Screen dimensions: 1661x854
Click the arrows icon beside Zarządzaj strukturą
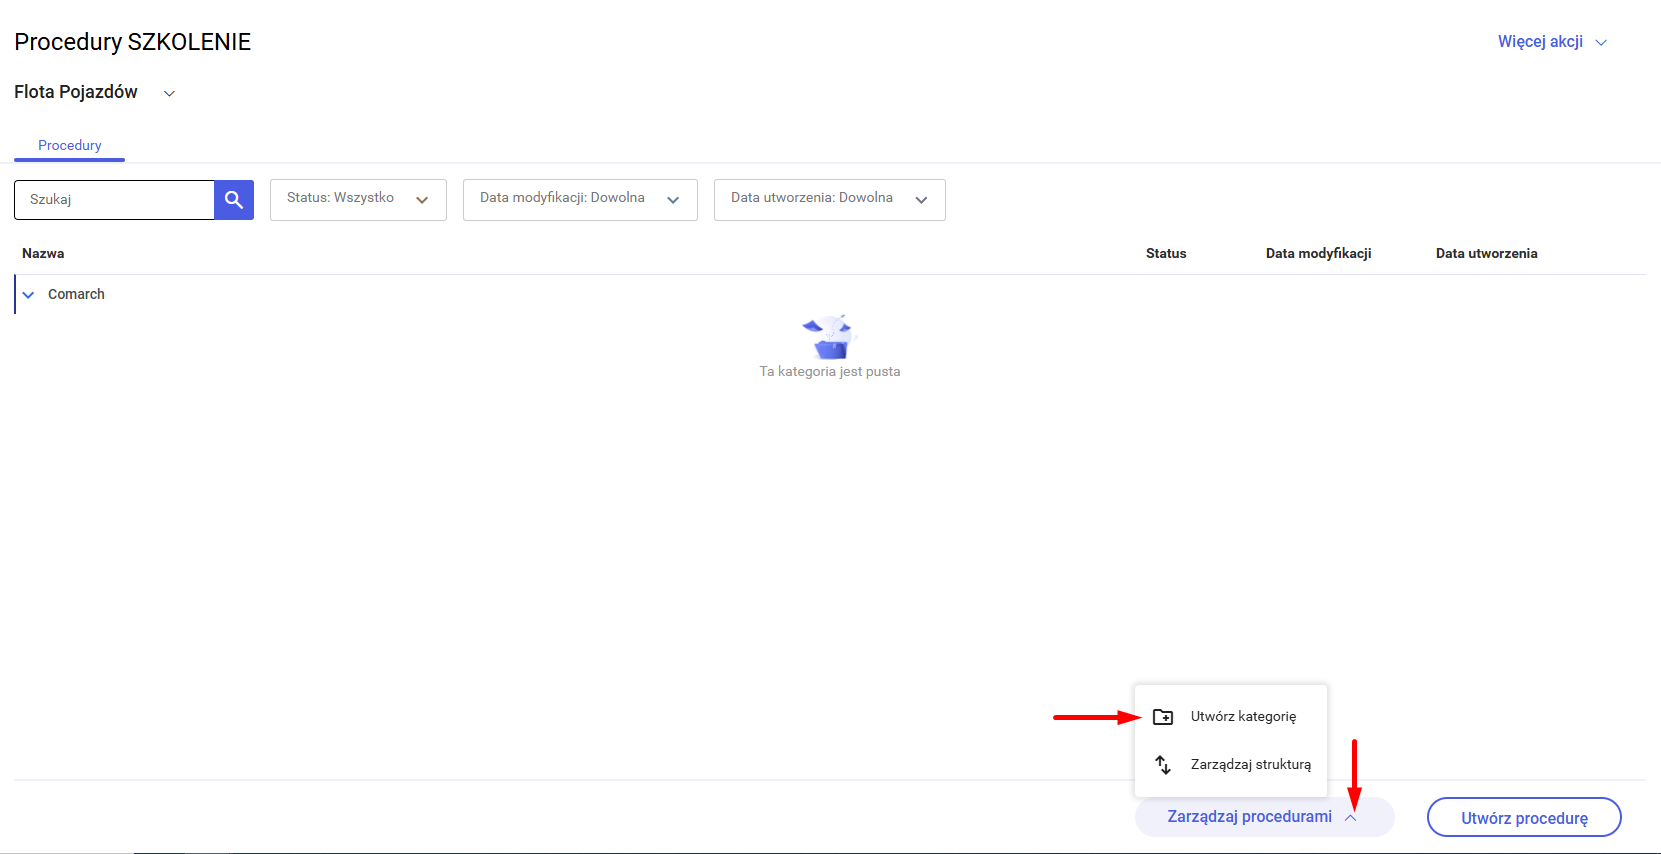point(1163,765)
